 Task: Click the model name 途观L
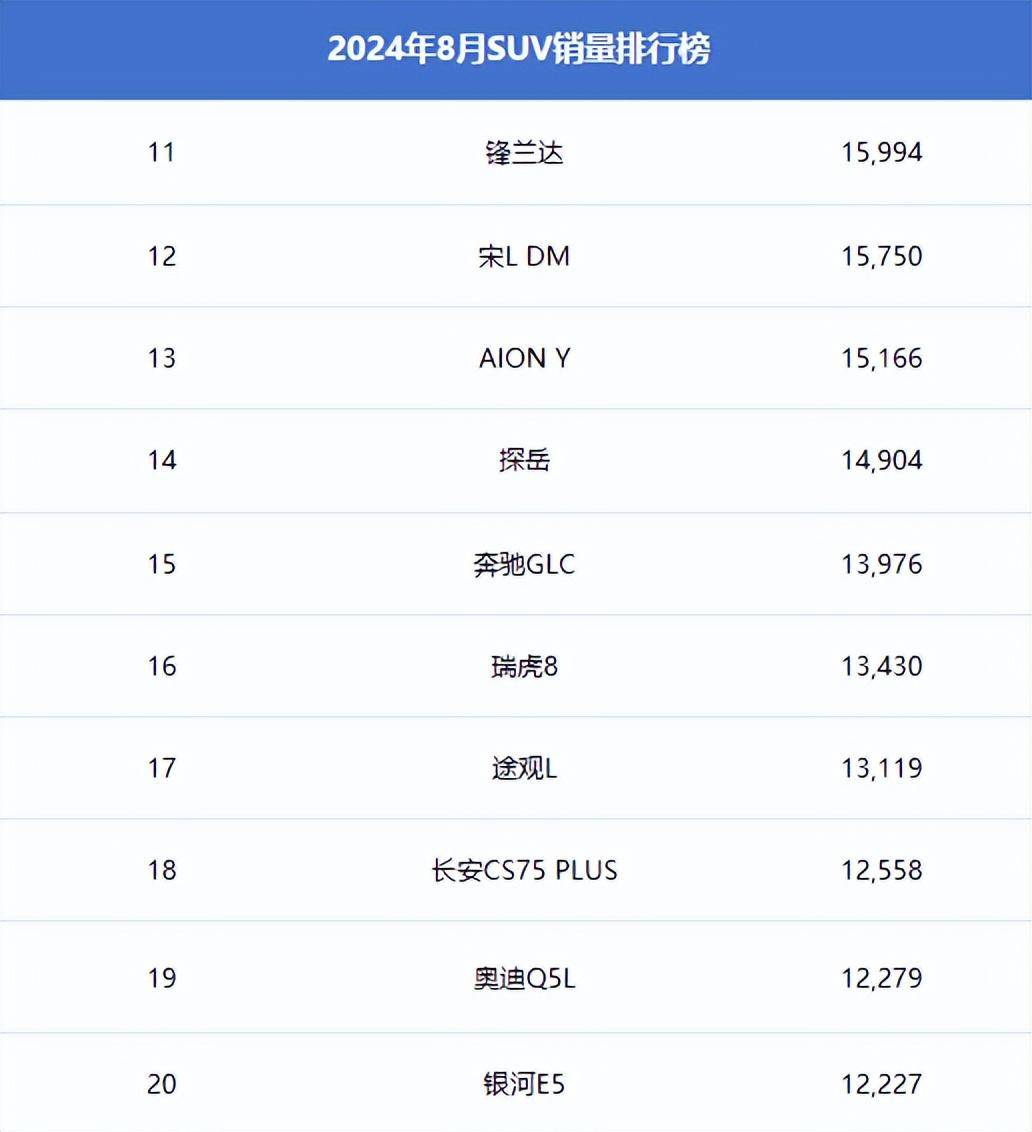[x=524, y=767]
